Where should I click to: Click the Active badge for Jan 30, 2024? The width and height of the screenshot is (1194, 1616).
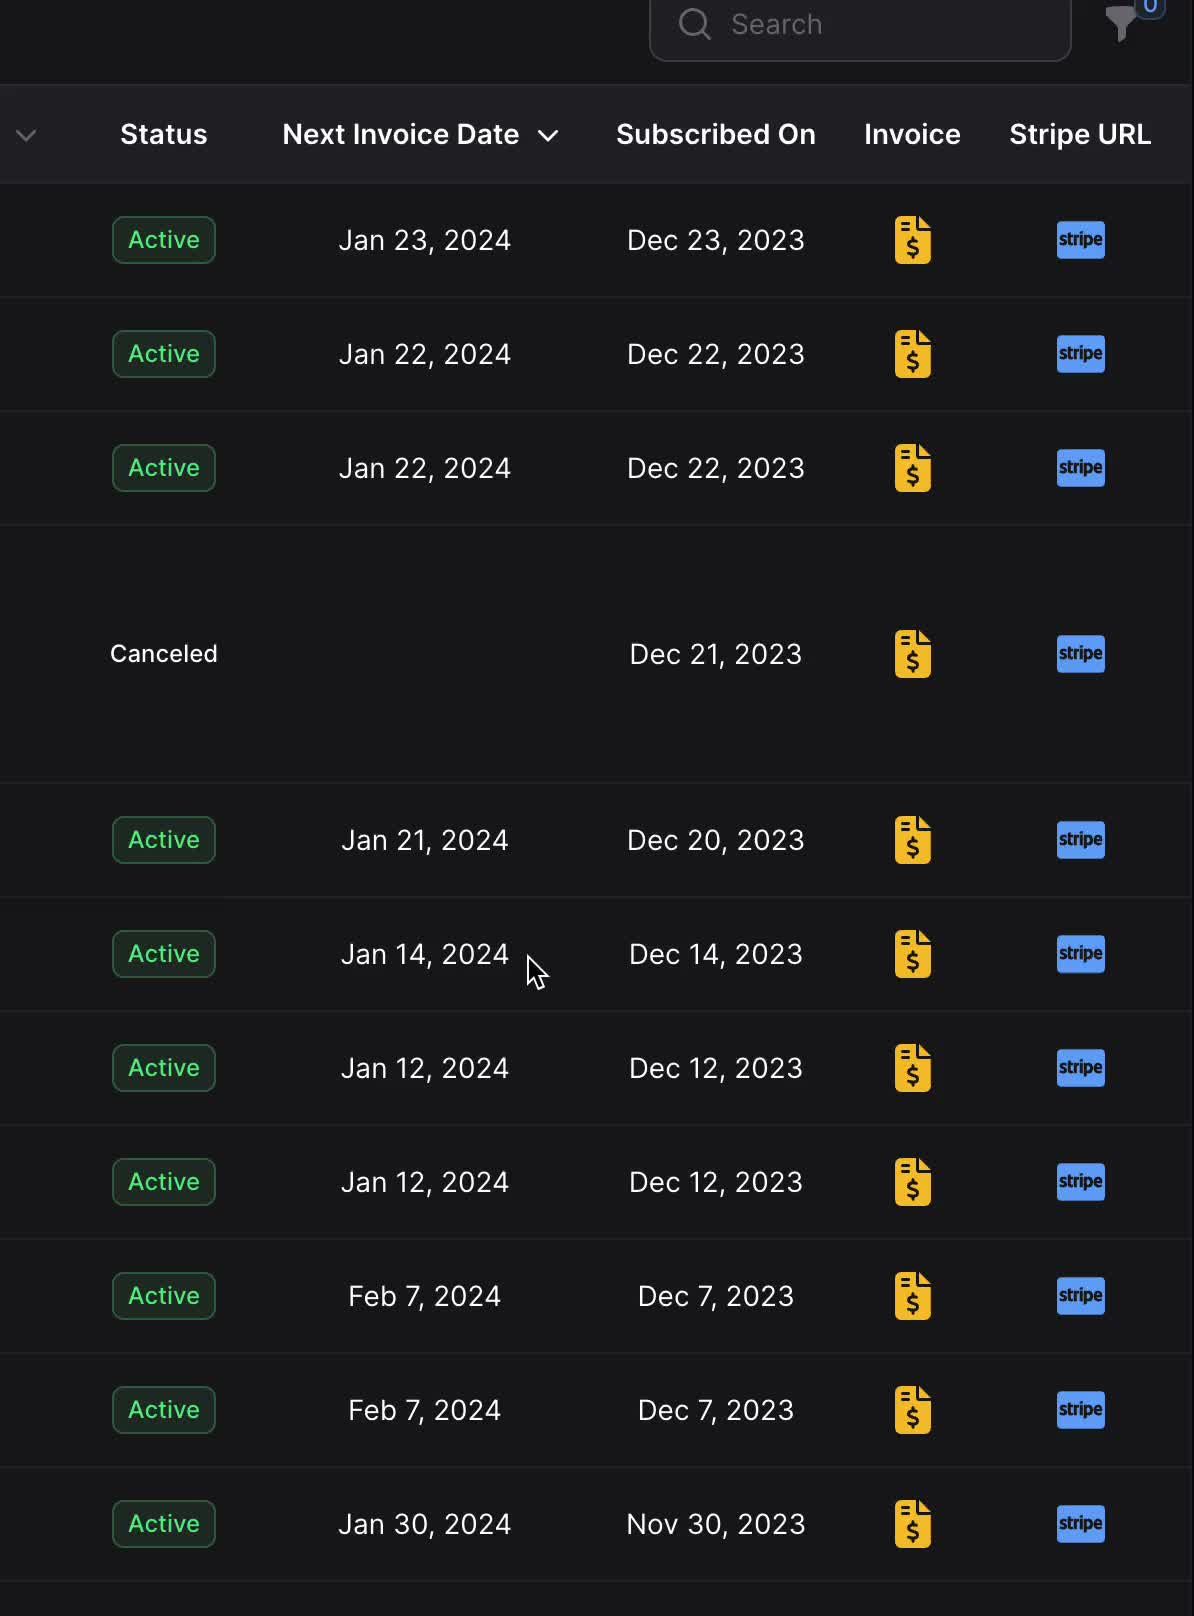click(163, 1524)
